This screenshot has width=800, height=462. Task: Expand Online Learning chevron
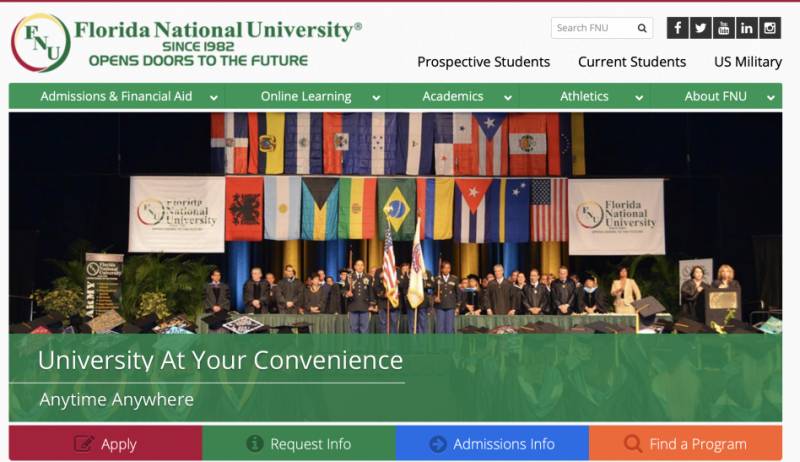tap(376, 97)
